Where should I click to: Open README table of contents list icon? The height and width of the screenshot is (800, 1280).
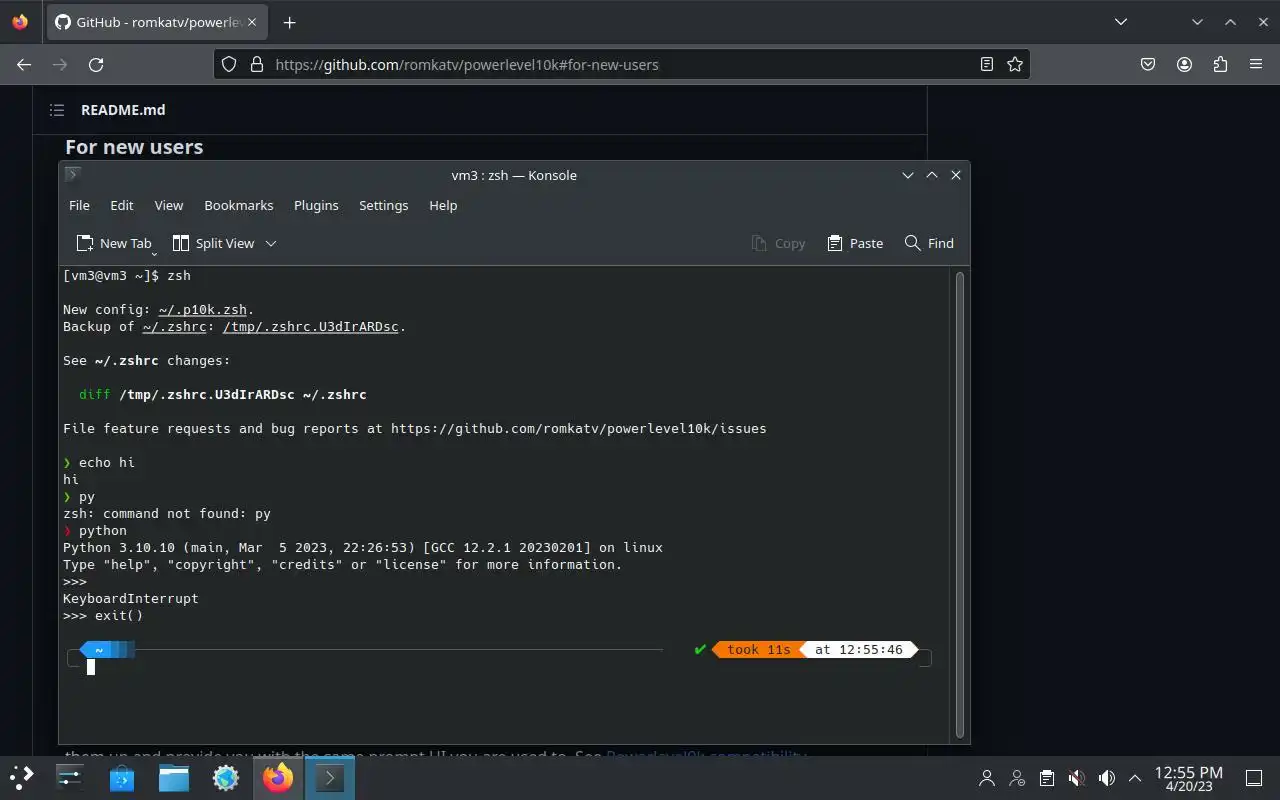57,110
